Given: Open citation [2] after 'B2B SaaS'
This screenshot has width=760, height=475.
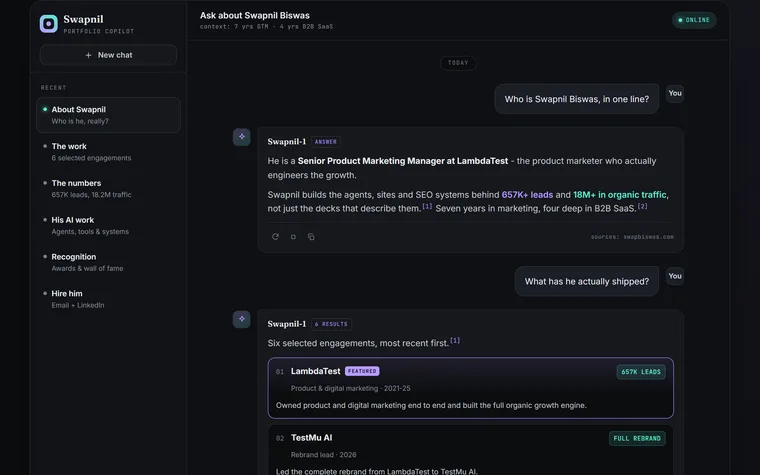Looking at the screenshot, I should pos(642,206).
